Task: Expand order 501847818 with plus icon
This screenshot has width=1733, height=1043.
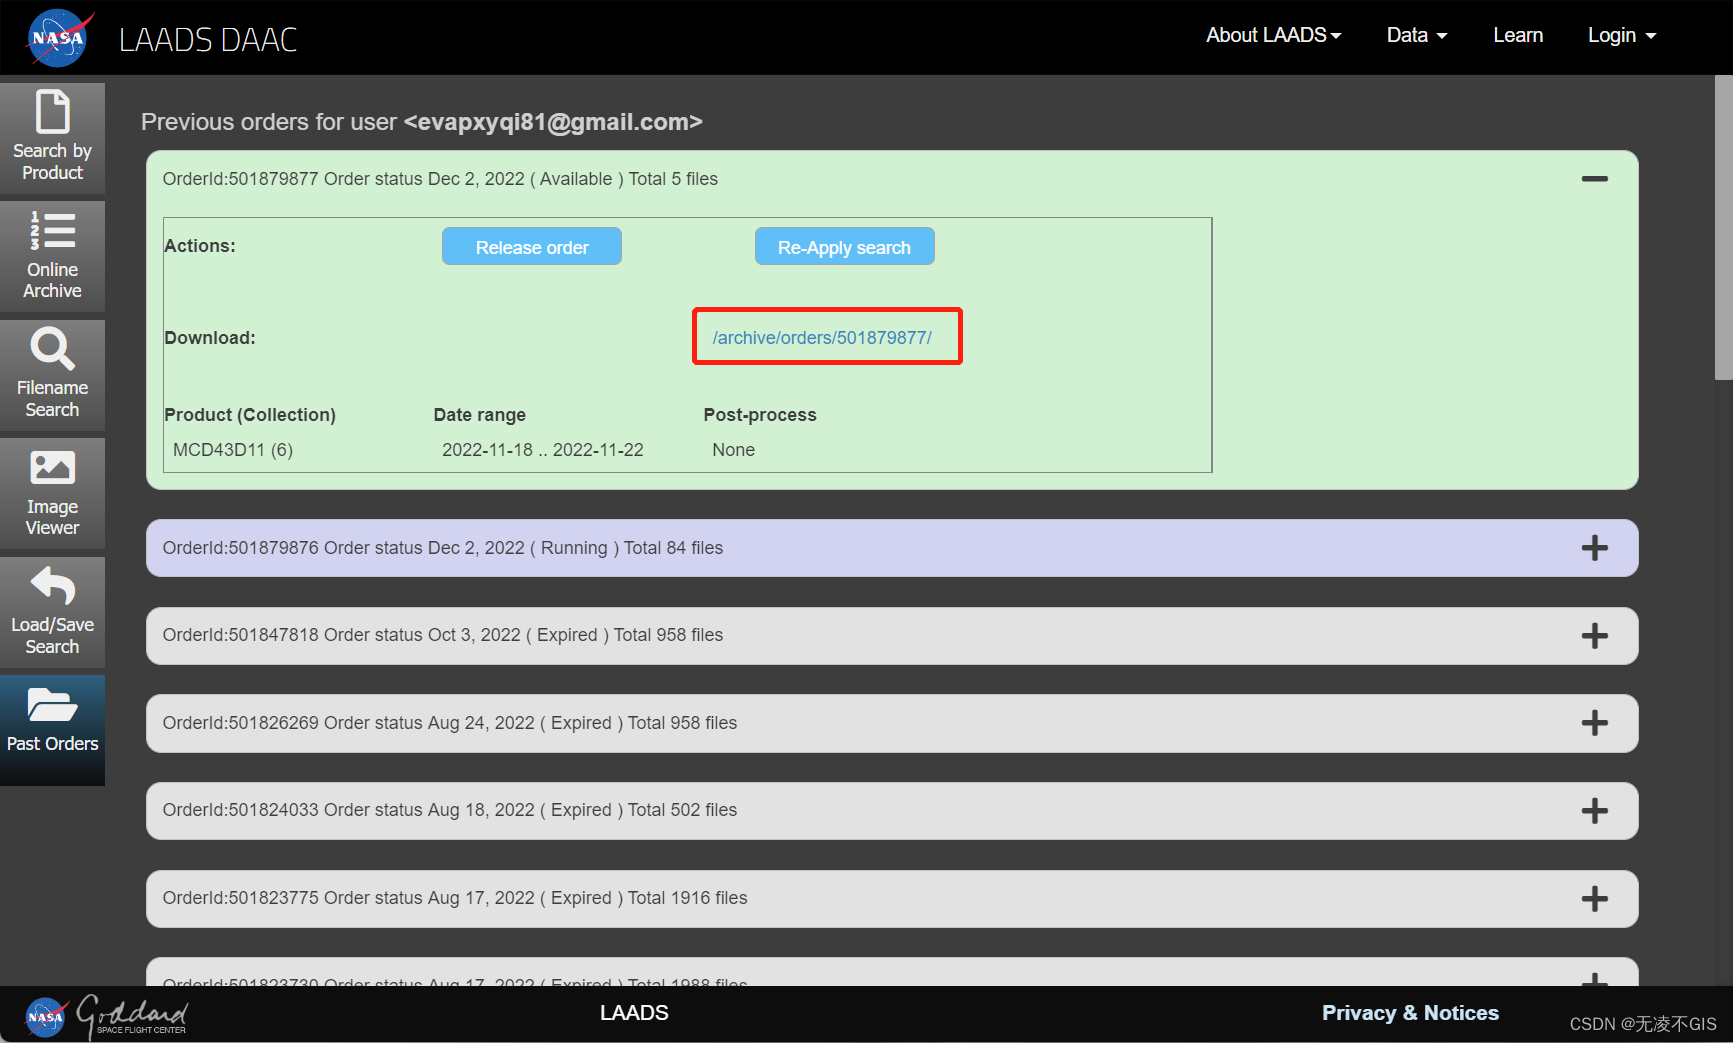Action: pos(1594,636)
